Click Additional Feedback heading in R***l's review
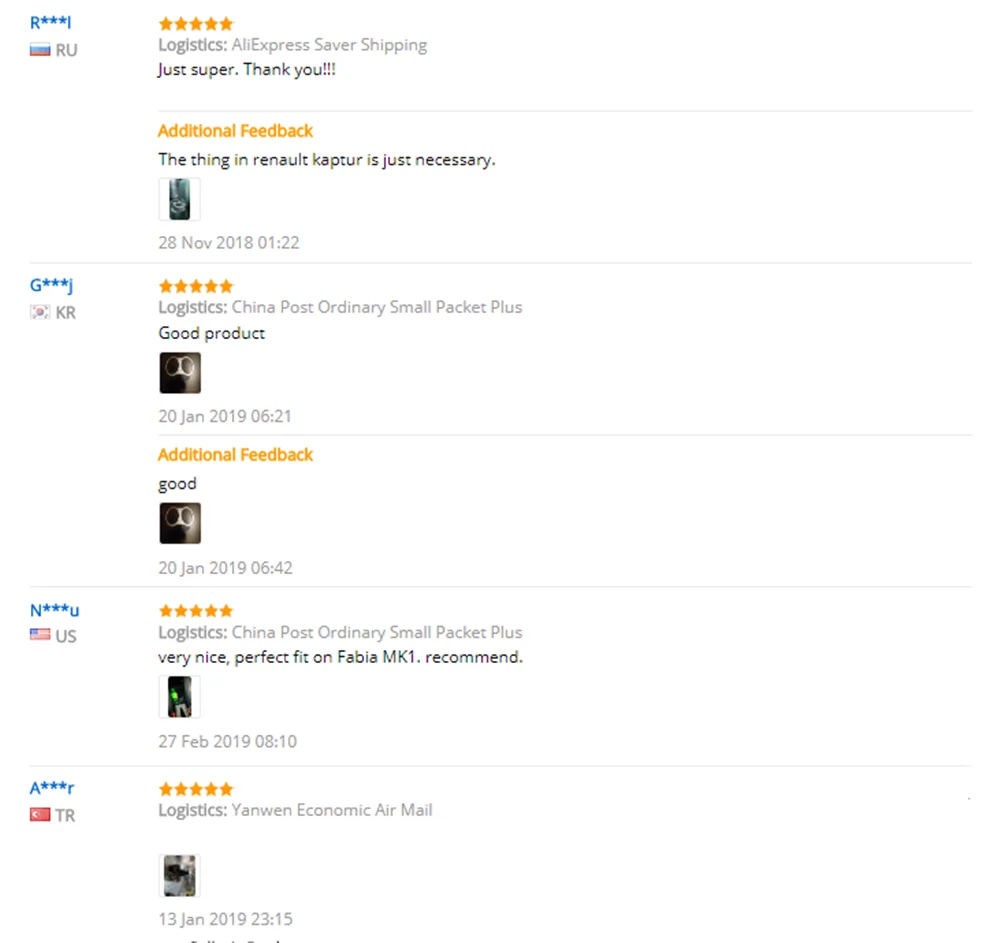 click(x=235, y=131)
